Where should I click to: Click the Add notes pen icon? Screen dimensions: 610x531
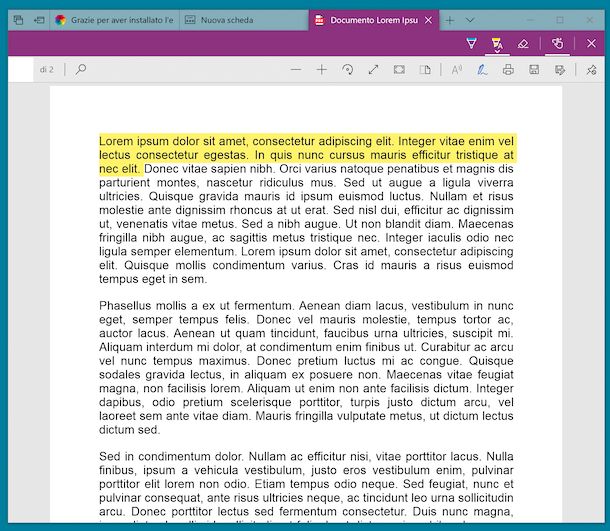(x=482, y=70)
